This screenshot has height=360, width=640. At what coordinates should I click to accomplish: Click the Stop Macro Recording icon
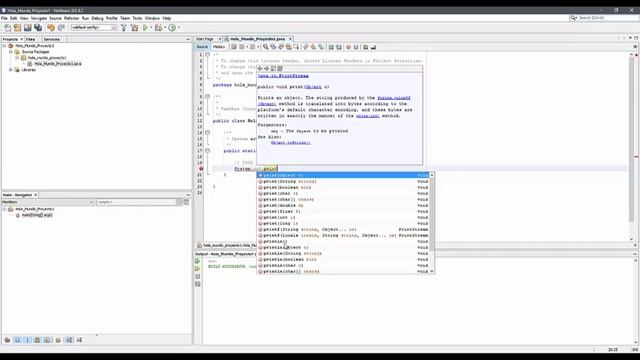[x=356, y=47]
